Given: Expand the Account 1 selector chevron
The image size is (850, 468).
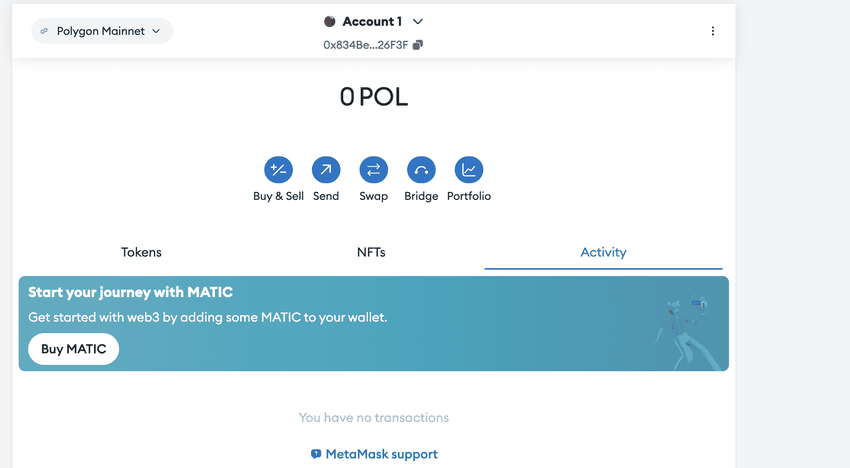Looking at the screenshot, I should click(418, 21).
